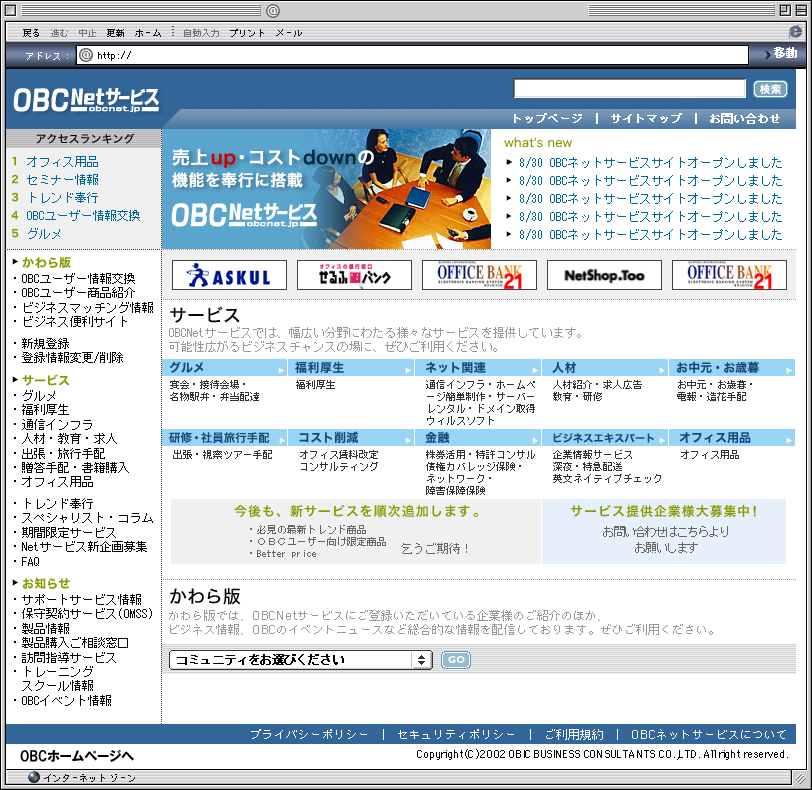
Task: Open FAQ in the sidebar
Action: (x=31, y=561)
